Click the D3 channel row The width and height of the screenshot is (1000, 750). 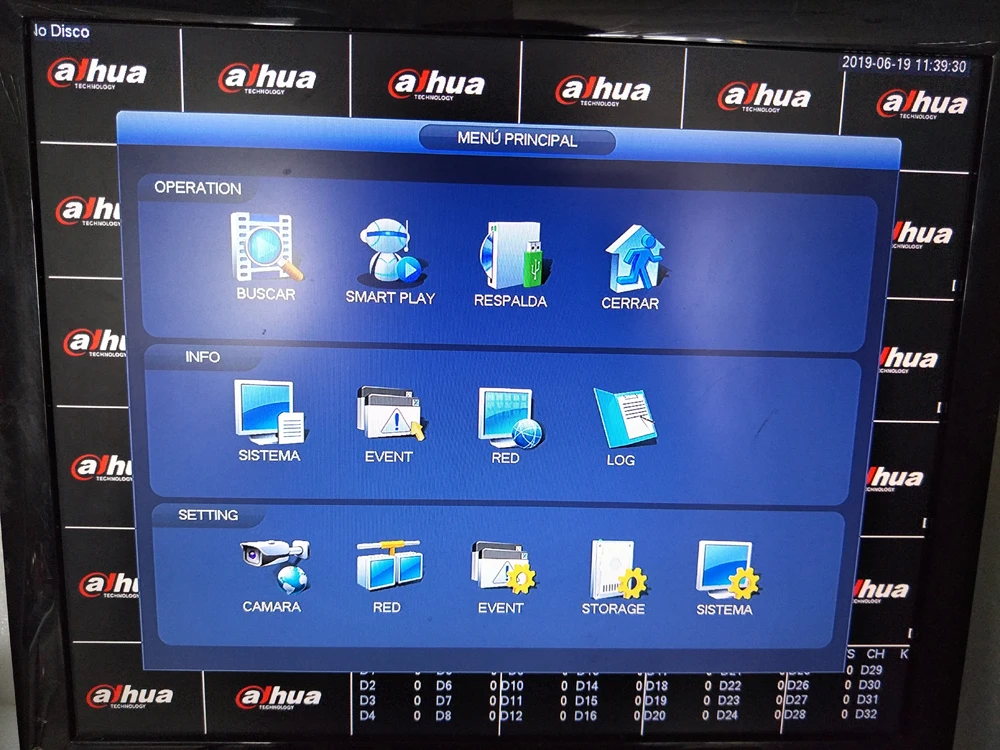390,700
